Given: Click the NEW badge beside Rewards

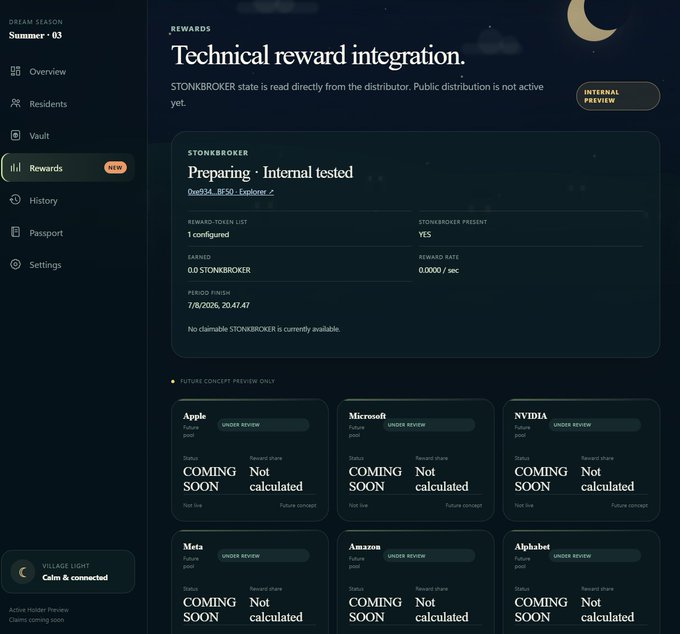Looking at the screenshot, I should pyautogui.click(x=115, y=167).
